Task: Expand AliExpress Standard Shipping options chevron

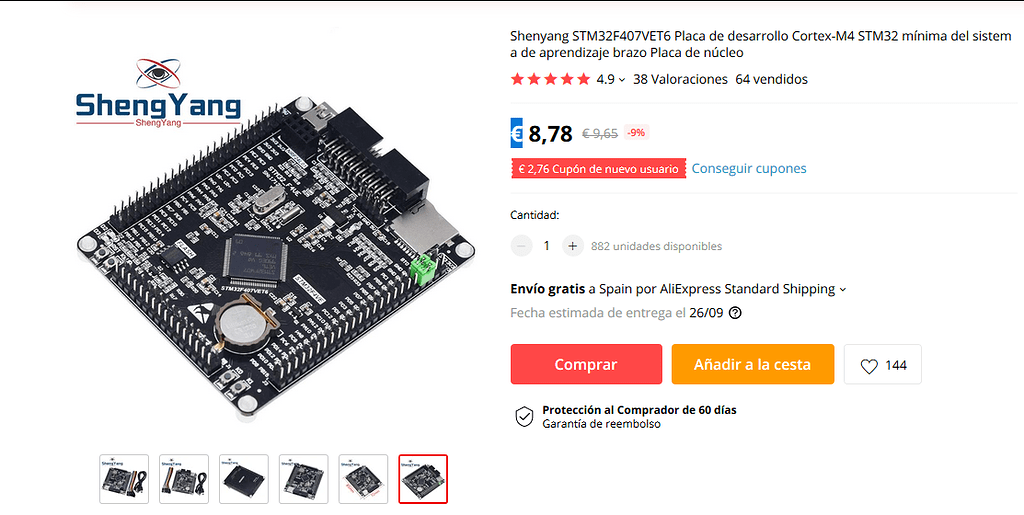Action: point(842,289)
